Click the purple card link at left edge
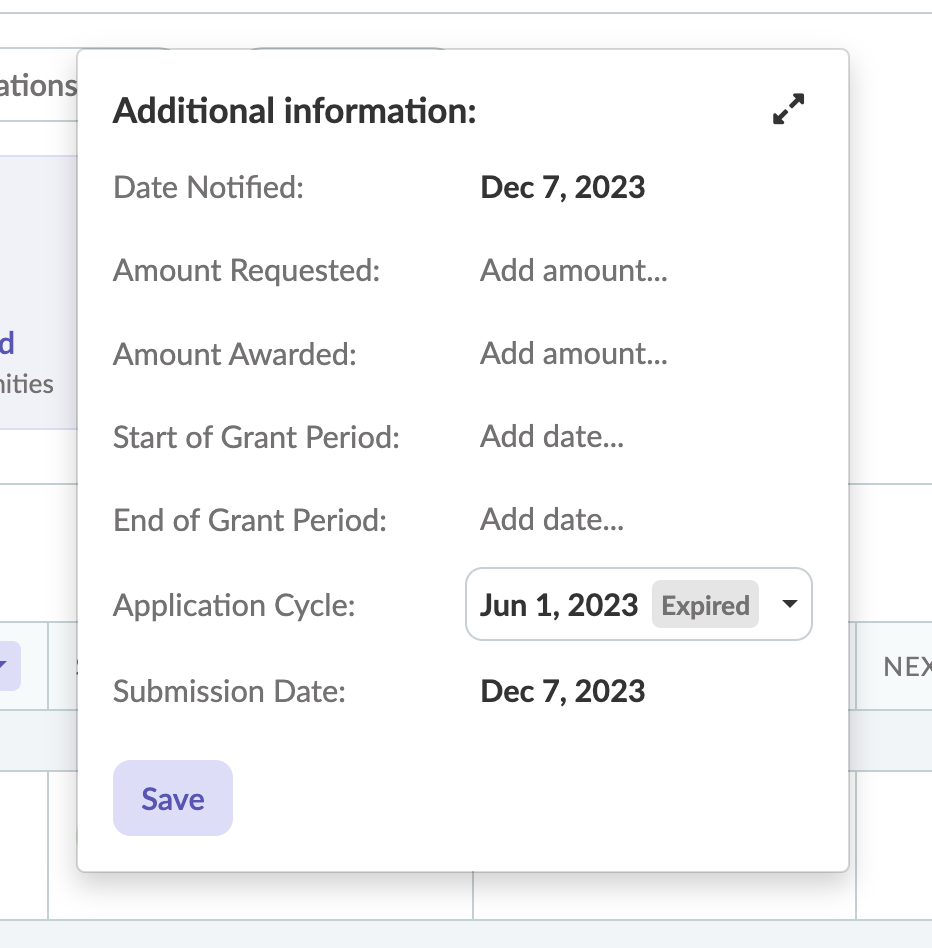This screenshot has width=932, height=948. click(x=7, y=344)
